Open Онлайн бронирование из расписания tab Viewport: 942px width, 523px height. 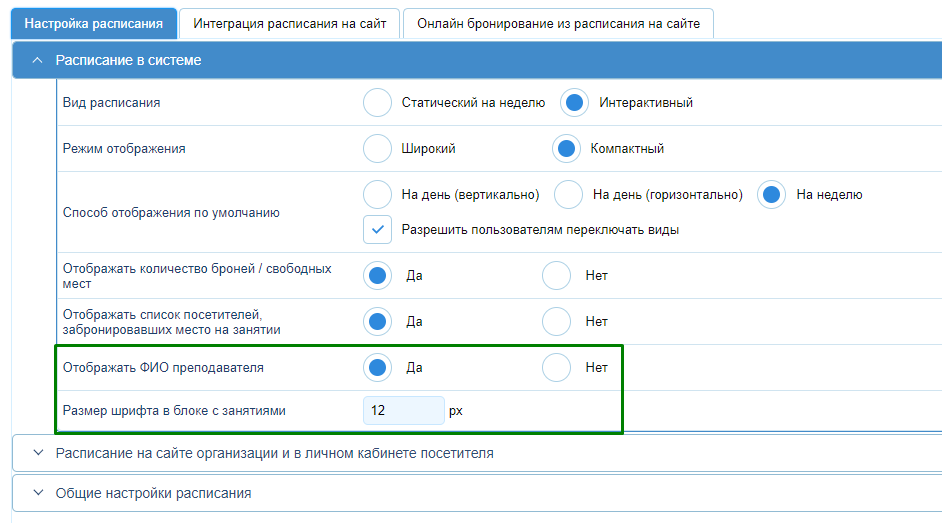tap(558, 24)
